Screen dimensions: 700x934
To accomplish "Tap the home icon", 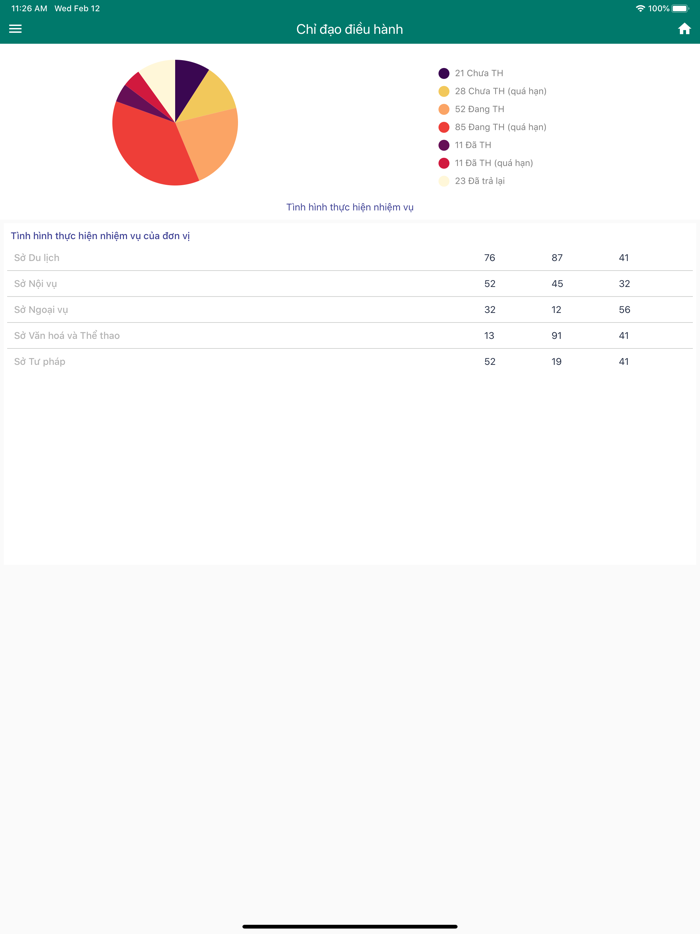I will 684,29.
